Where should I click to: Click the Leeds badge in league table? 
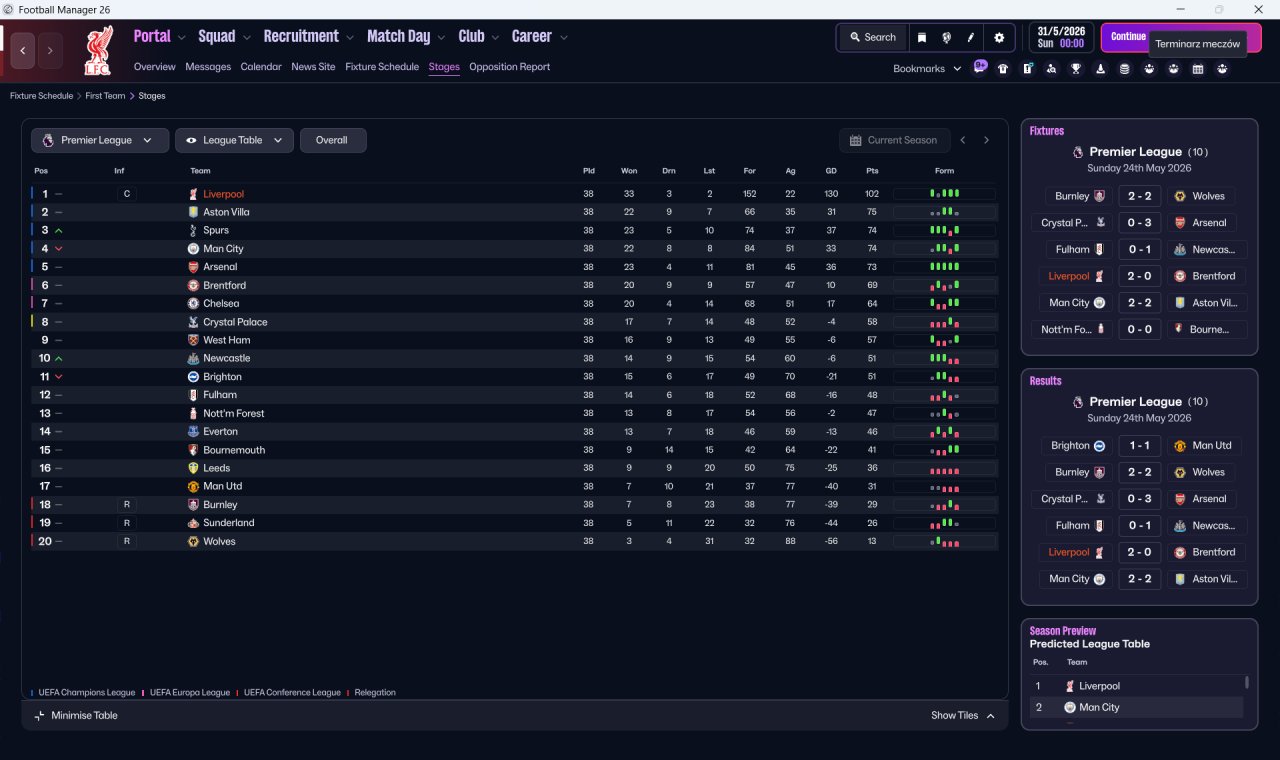[x=193, y=468]
